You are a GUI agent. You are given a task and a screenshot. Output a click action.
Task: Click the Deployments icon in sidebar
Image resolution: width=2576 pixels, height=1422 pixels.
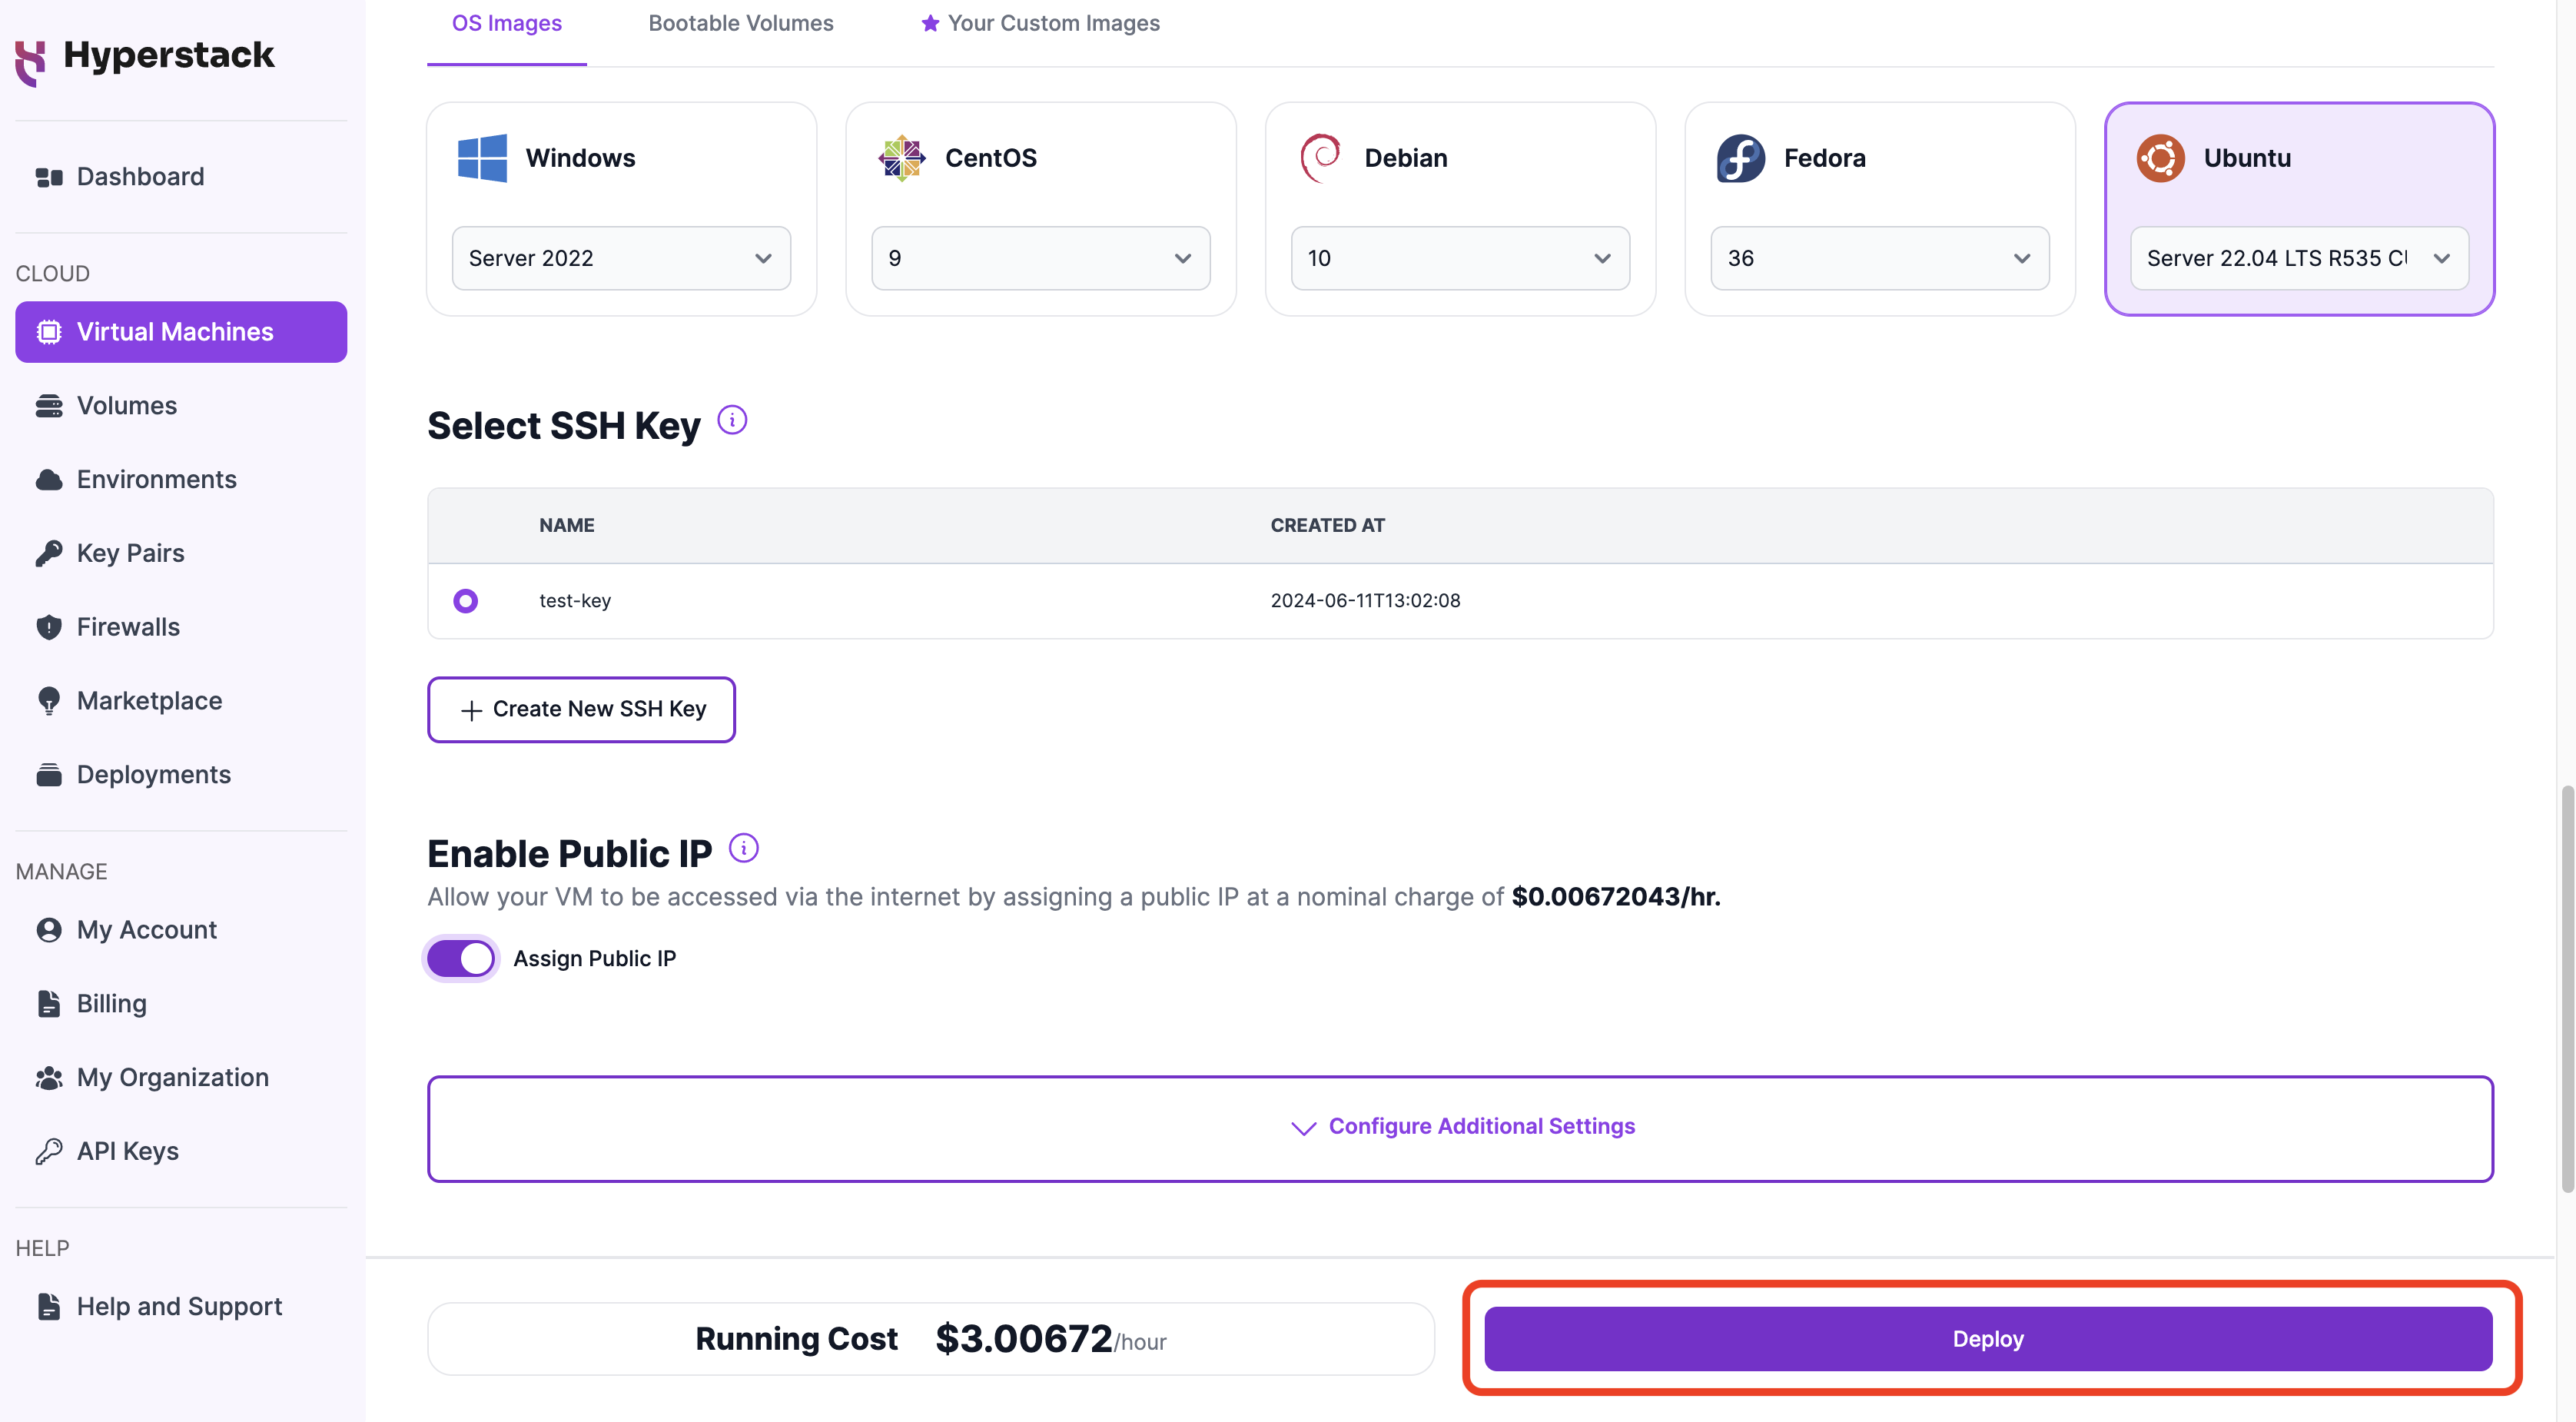point(49,775)
